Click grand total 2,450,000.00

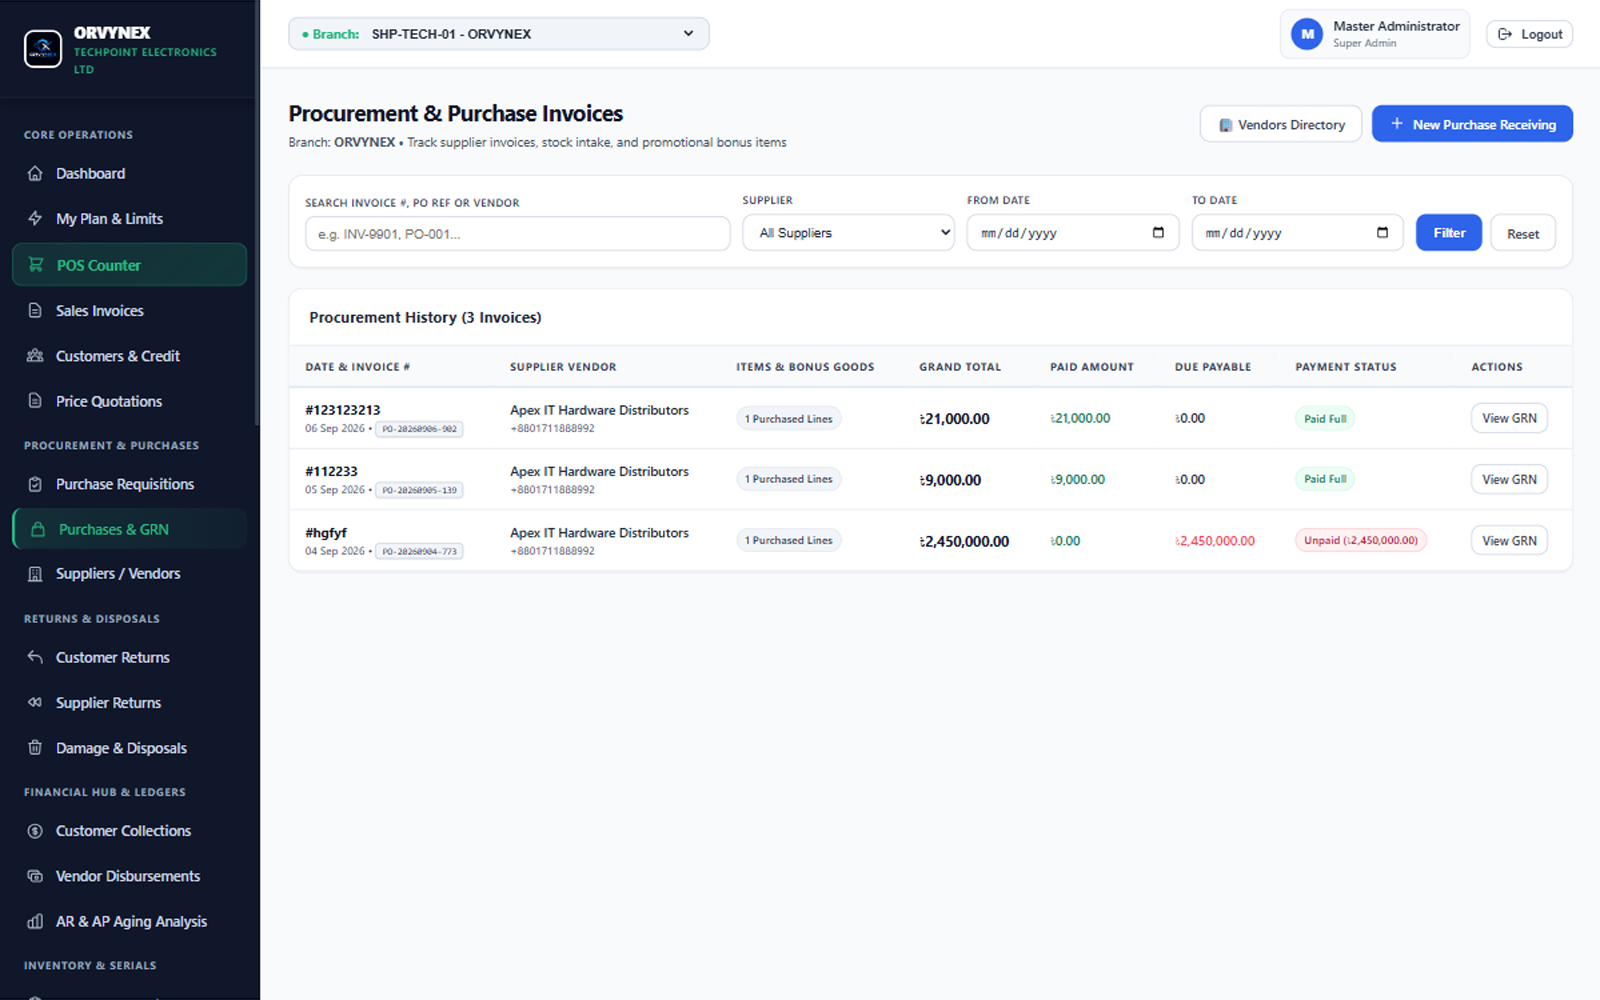pos(965,541)
